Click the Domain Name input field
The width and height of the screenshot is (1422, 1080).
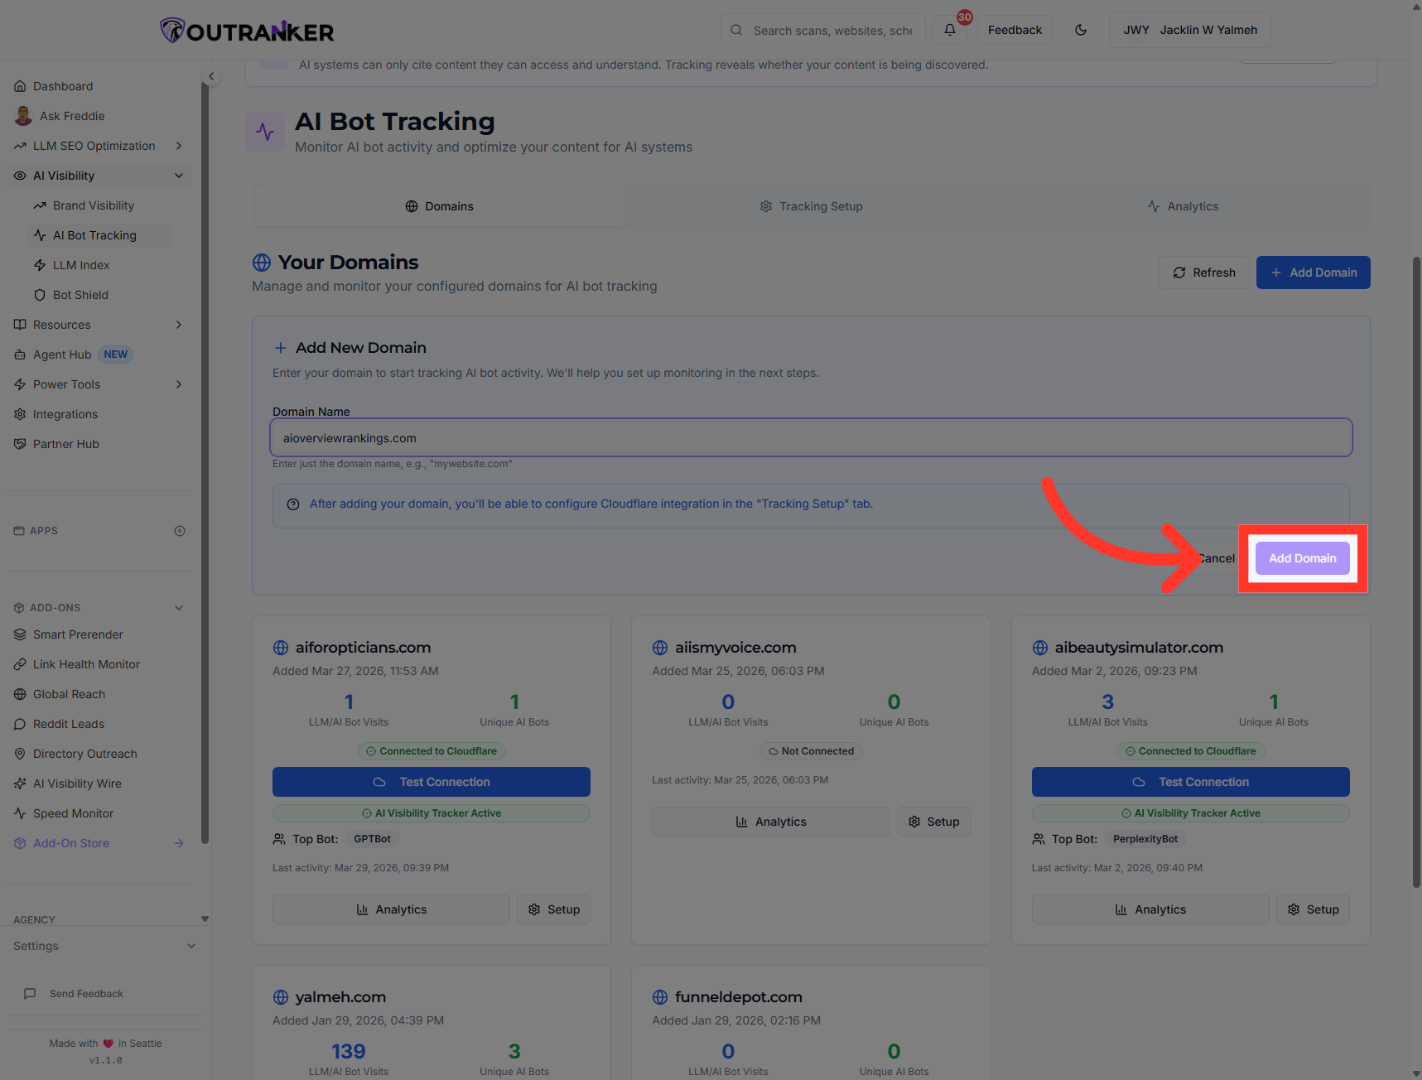810,438
